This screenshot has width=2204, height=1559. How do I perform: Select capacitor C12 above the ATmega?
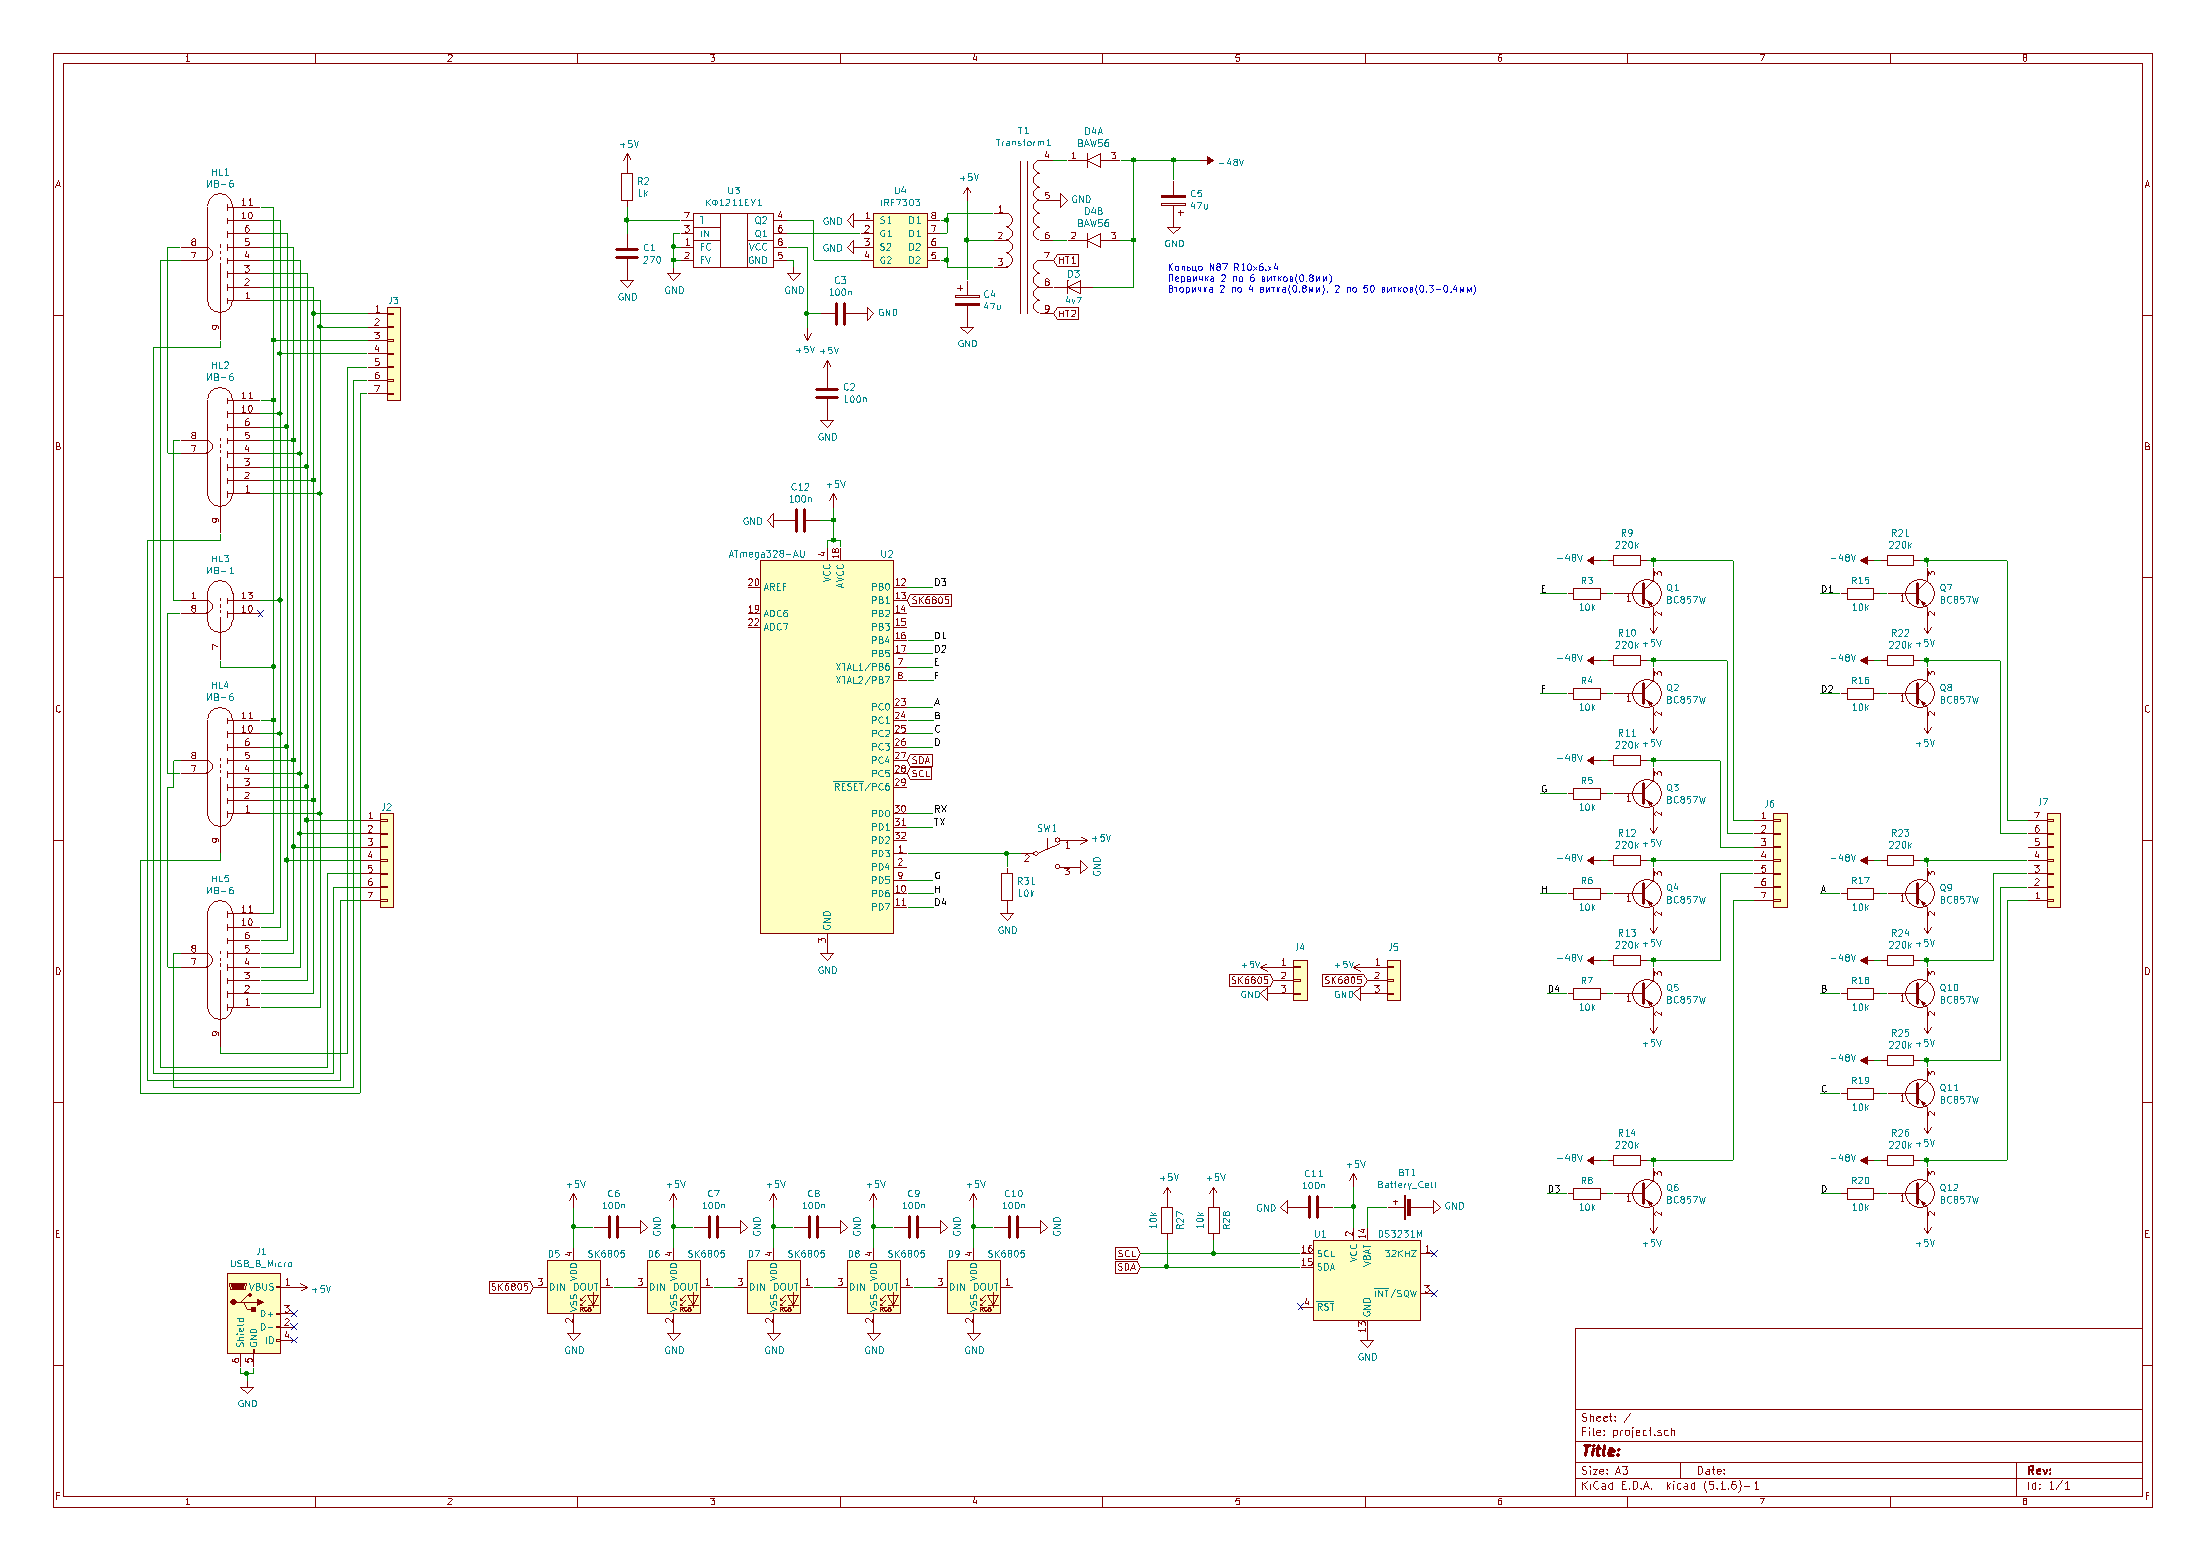point(800,520)
